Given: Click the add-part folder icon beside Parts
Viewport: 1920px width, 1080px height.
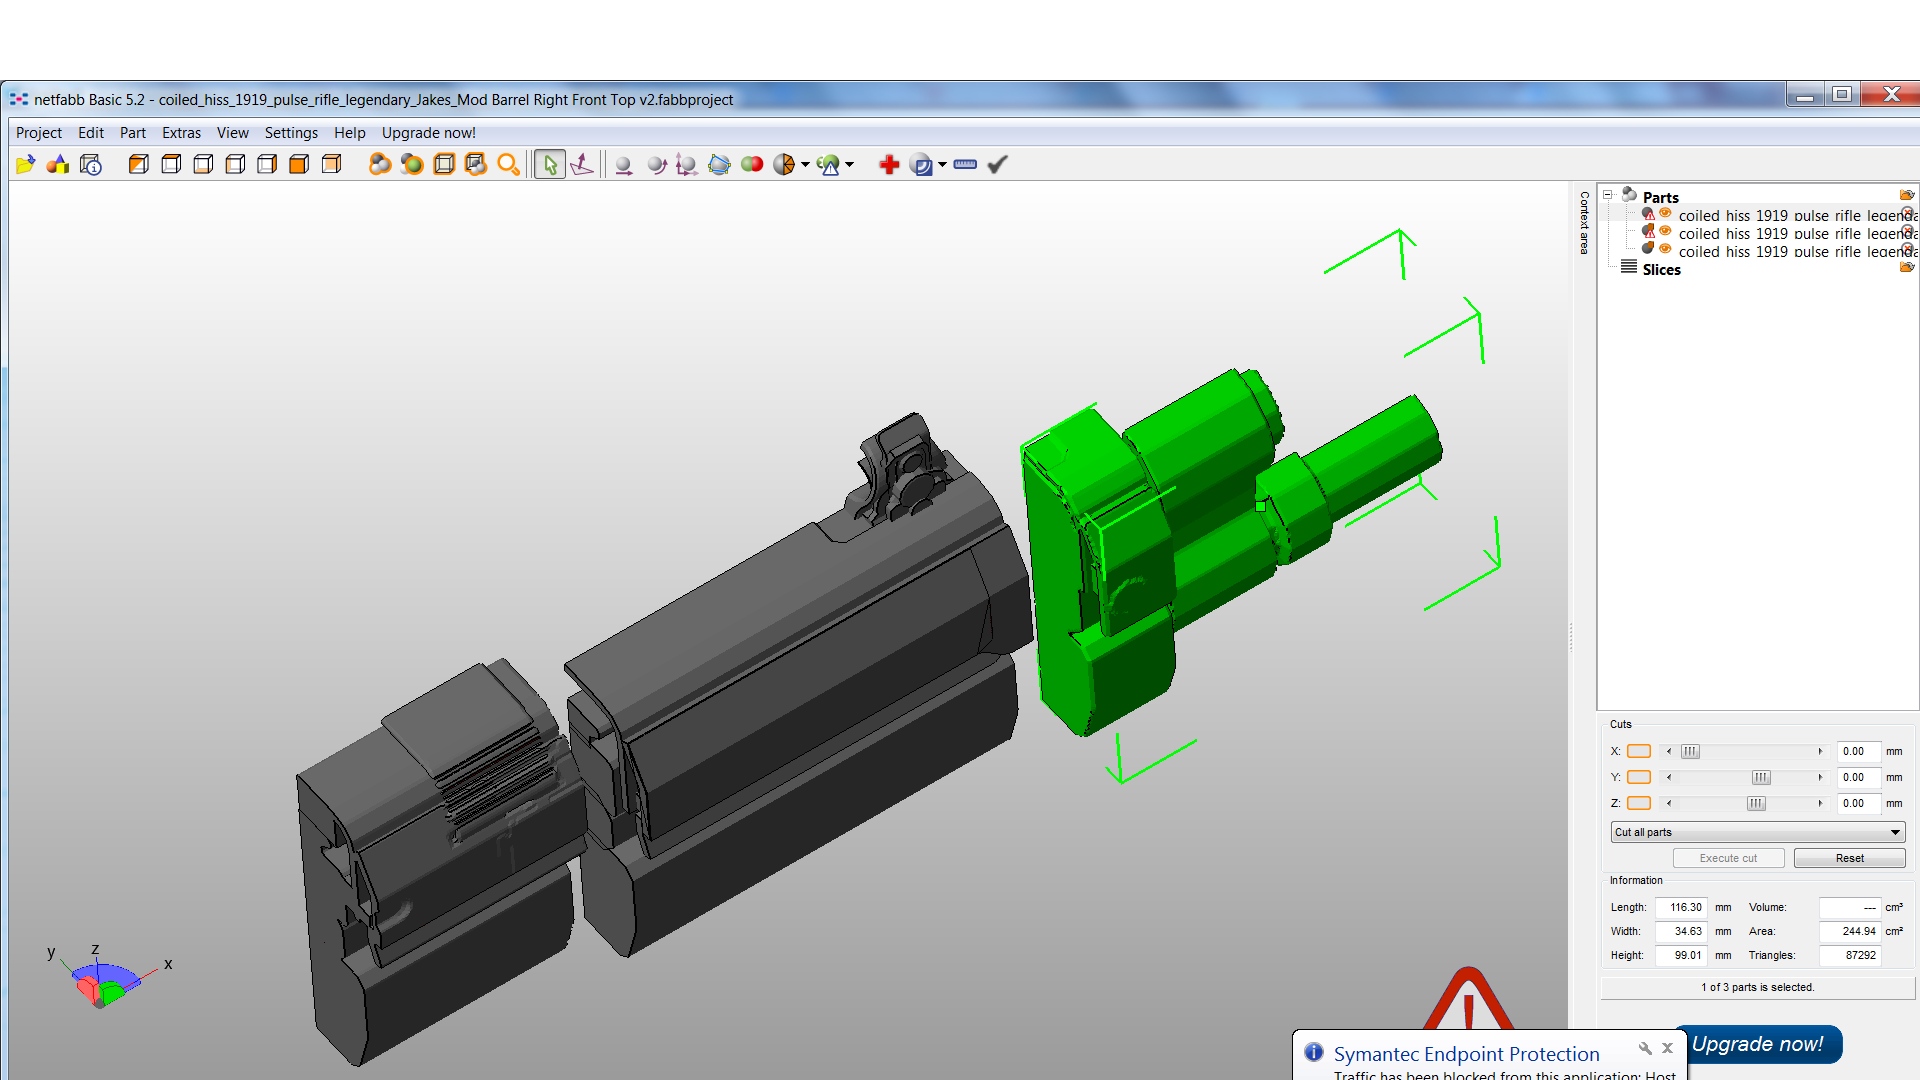Looking at the screenshot, I should pyautogui.click(x=1906, y=195).
